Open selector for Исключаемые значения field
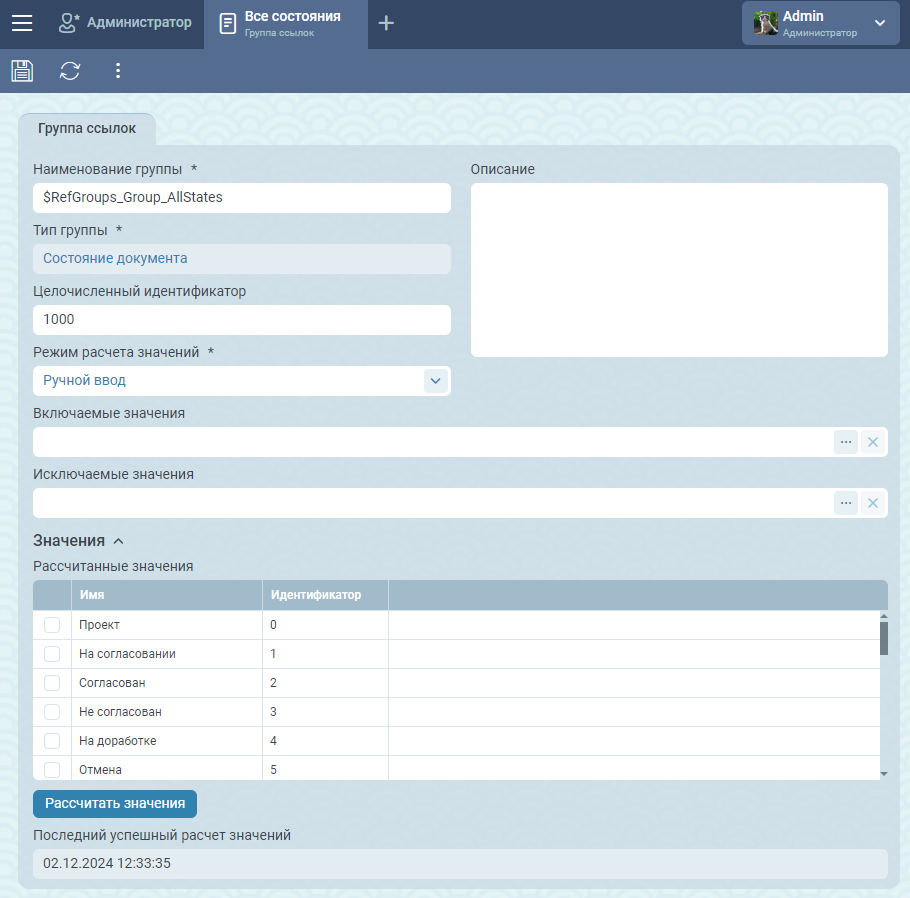 846,503
